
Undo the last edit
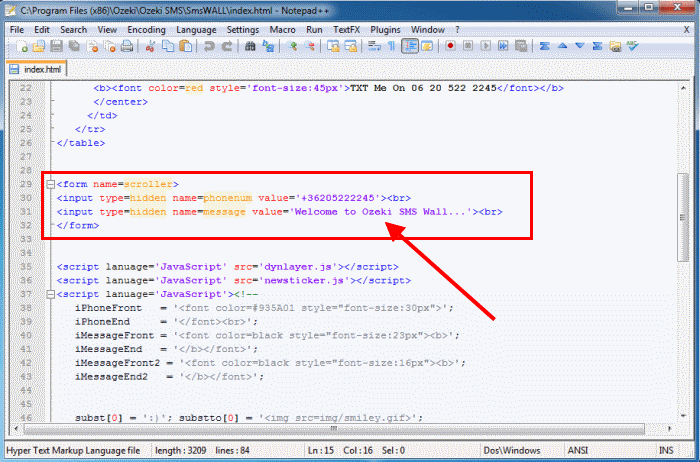(208, 46)
